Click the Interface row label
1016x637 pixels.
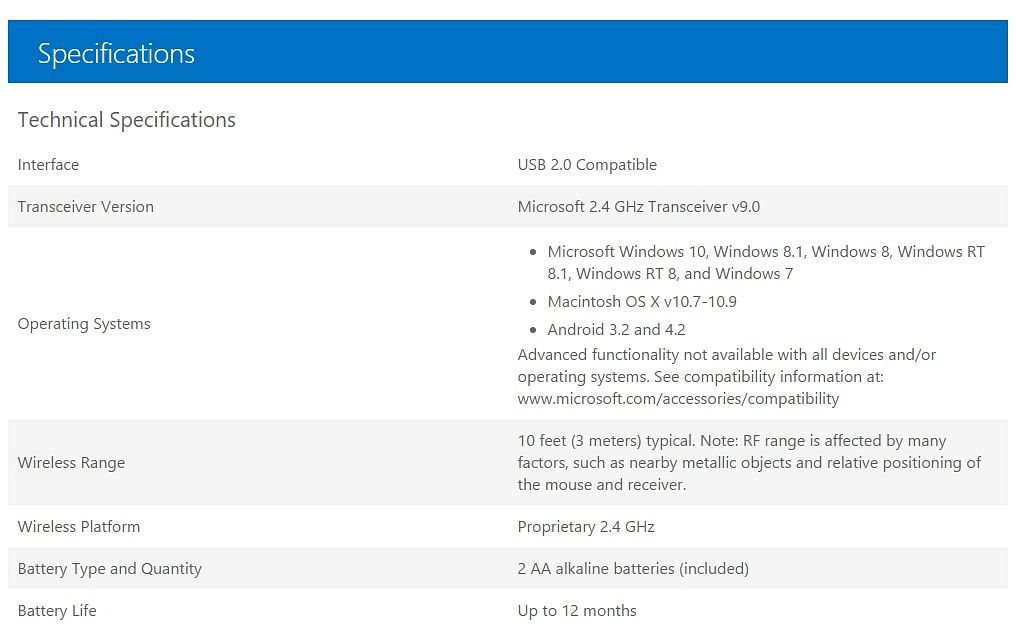(48, 165)
